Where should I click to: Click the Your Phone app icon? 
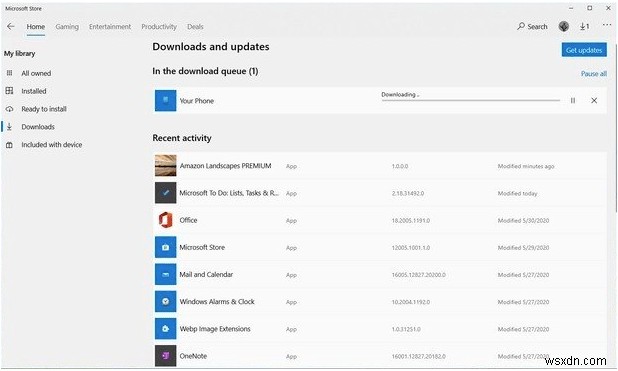(166, 101)
